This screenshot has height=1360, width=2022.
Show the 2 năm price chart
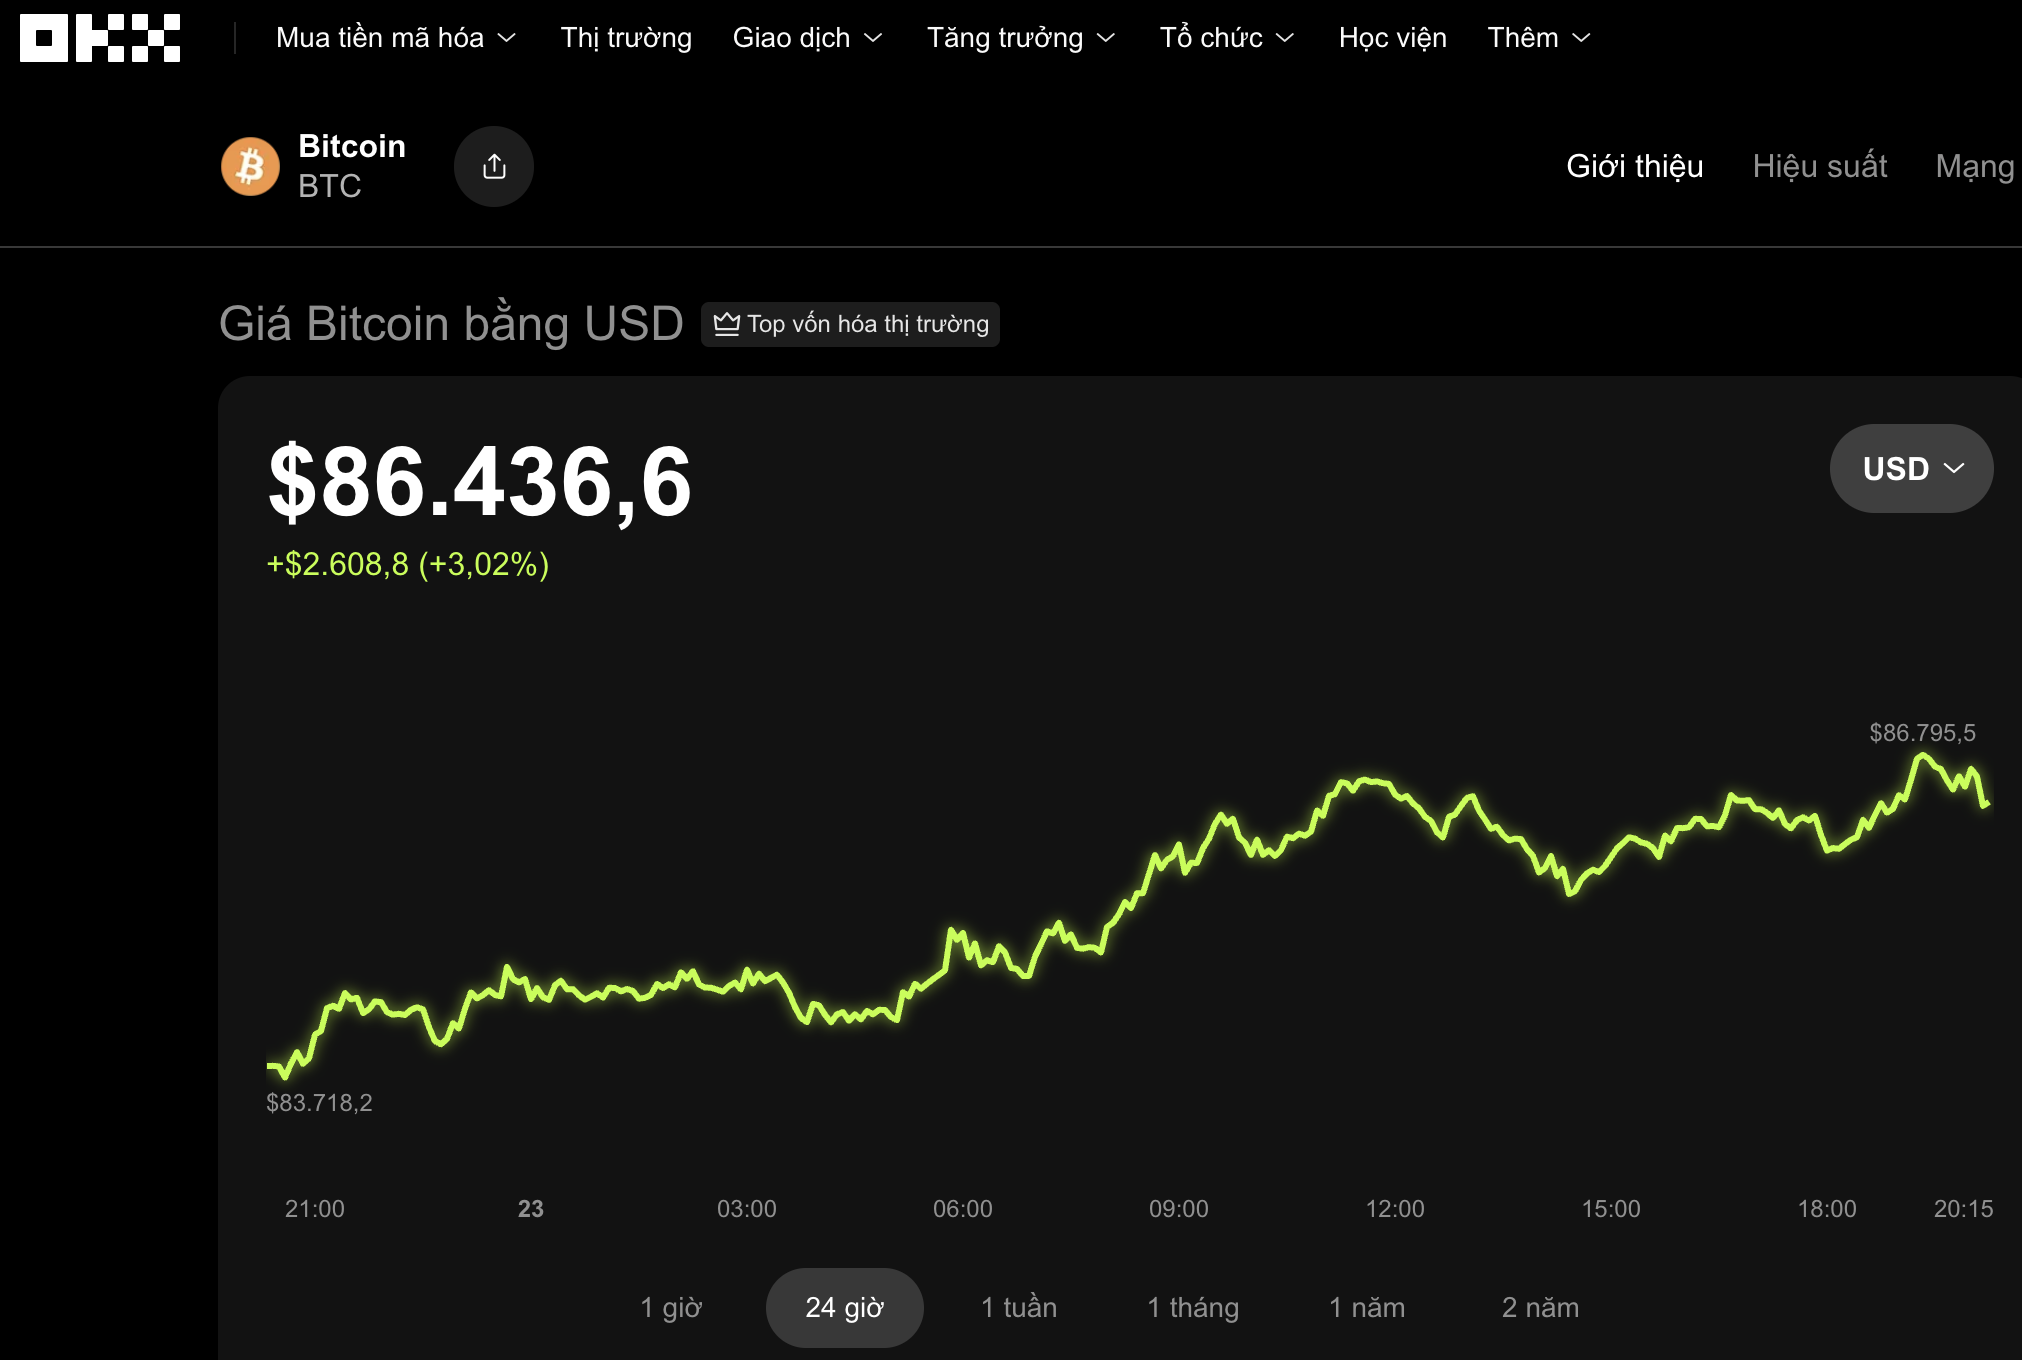[x=1540, y=1307]
